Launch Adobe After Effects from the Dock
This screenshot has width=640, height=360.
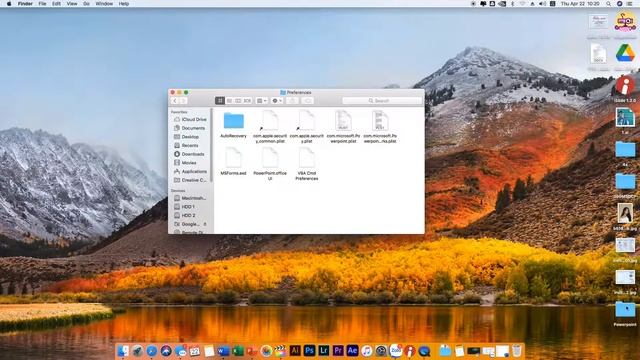pyautogui.click(x=352, y=351)
